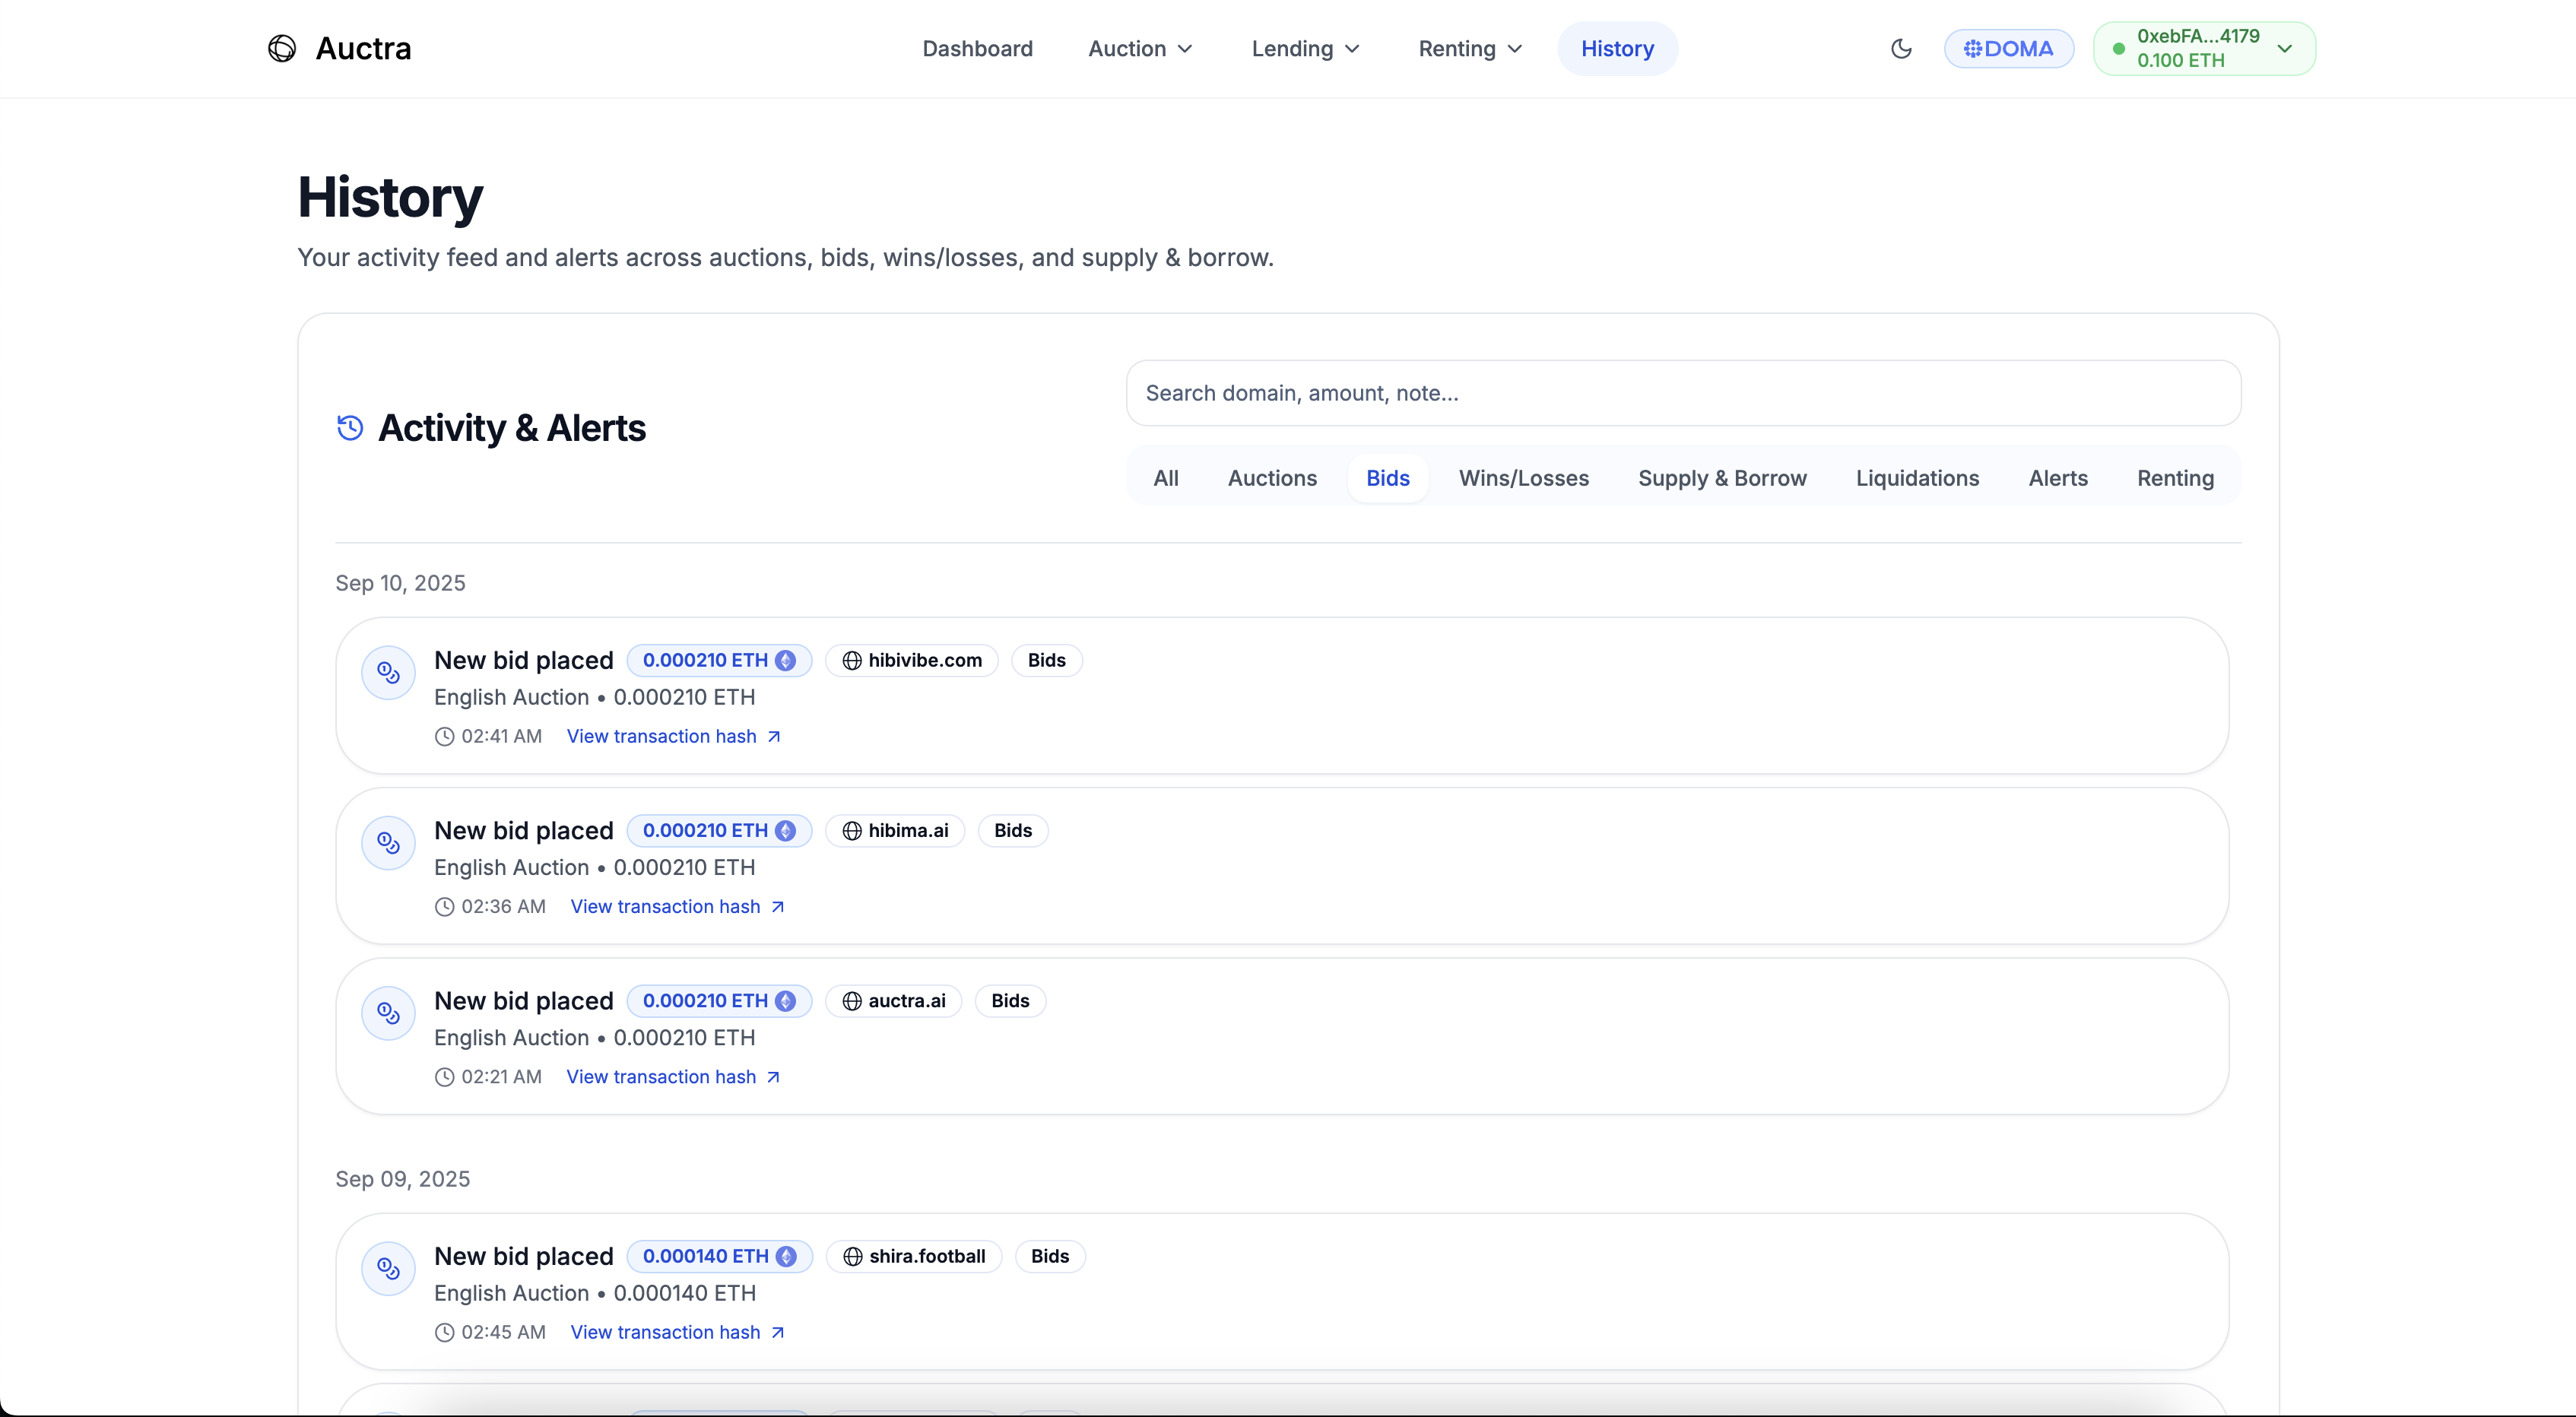Show all activity with the All tab
This screenshot has width=2576, height=1417.
pos(1165,478)
